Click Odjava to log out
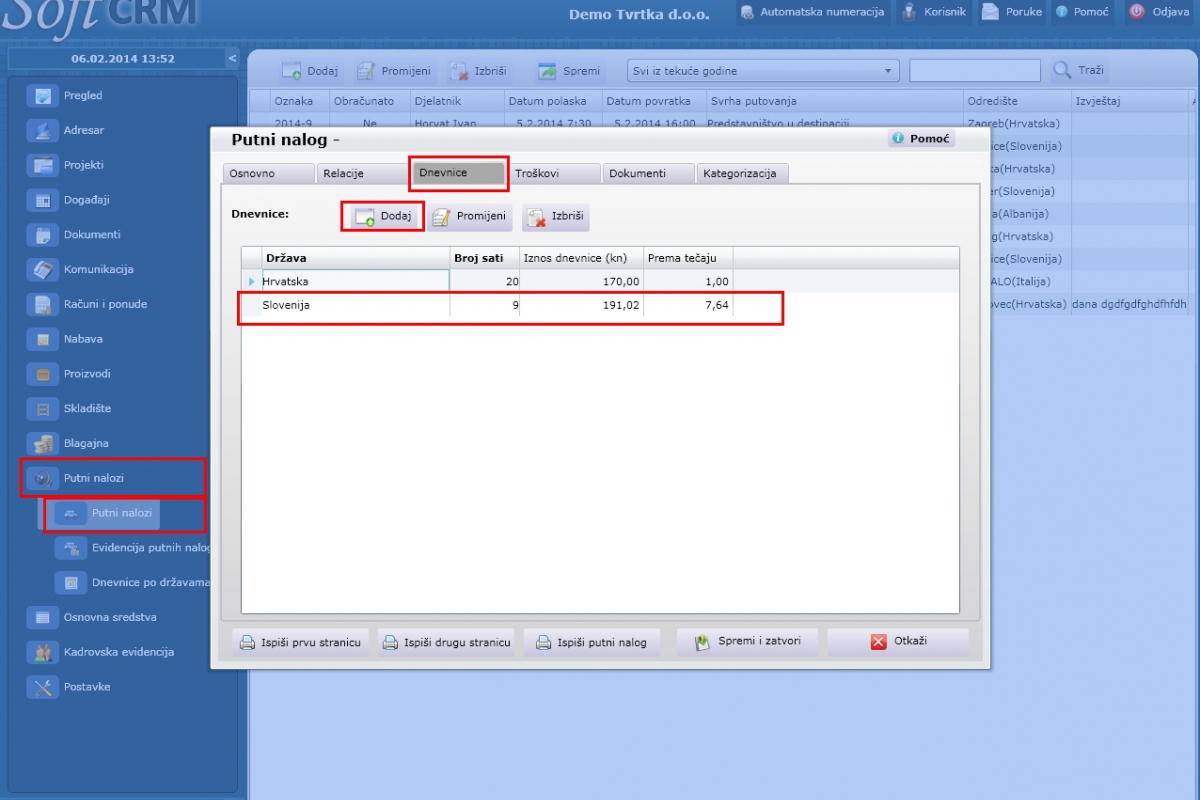This screenshot has width=1200, height=800. point(1159,12)
